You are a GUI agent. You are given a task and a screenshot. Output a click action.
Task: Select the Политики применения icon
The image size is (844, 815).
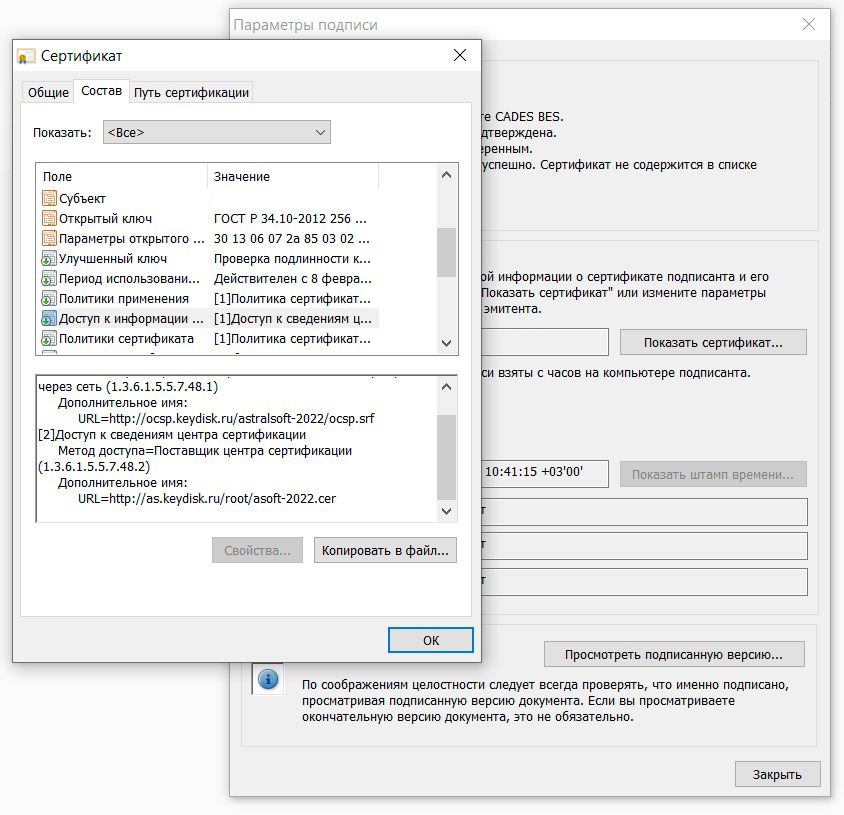point(49,298)
